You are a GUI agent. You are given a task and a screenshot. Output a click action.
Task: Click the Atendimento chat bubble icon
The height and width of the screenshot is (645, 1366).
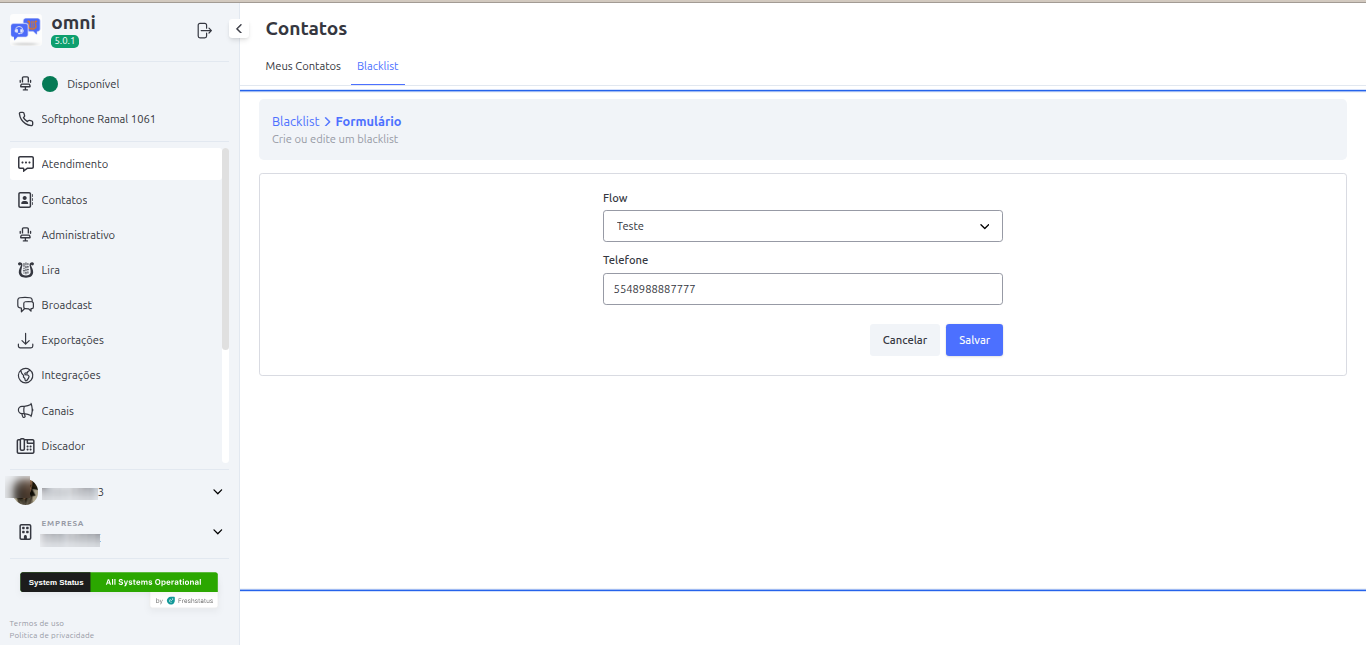click(26, 164)
